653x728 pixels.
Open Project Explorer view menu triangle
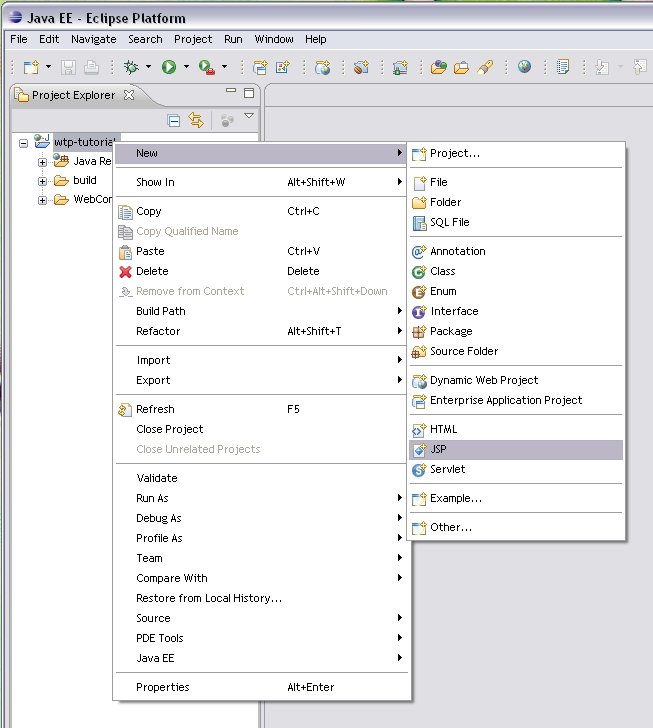click(x=249, y=116)
